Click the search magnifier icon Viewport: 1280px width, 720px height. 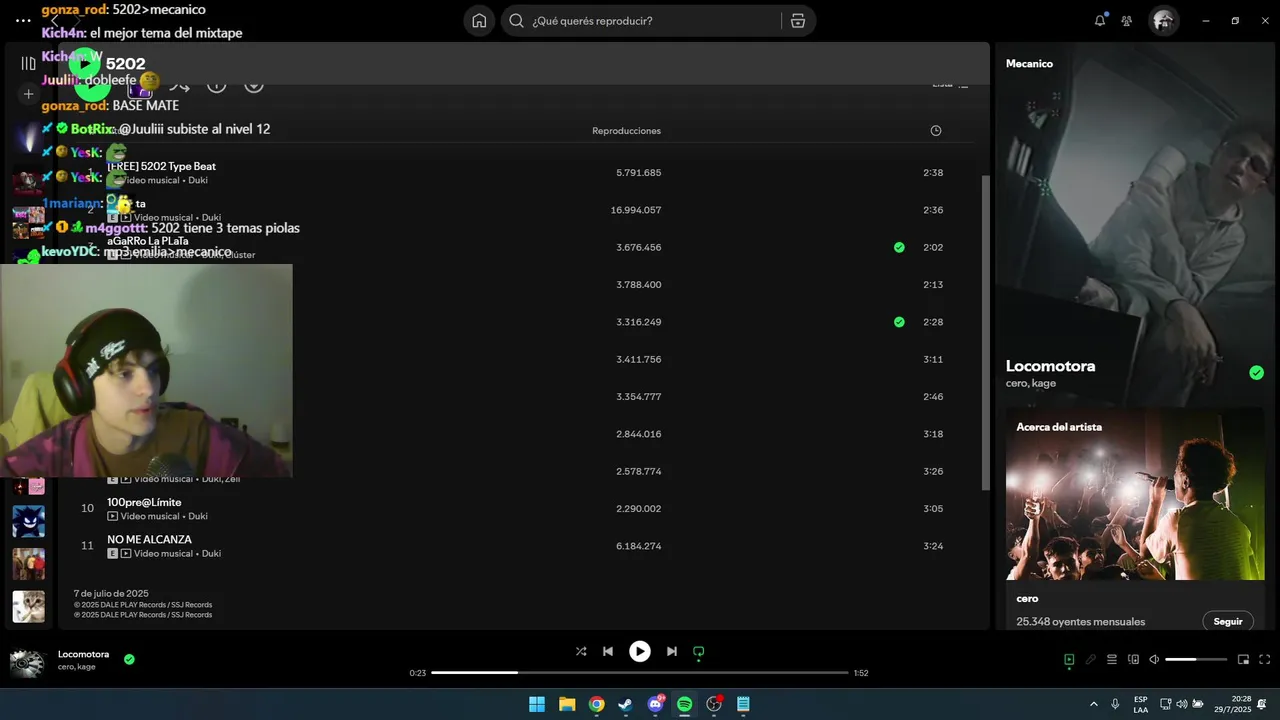[x=516, y=21]
